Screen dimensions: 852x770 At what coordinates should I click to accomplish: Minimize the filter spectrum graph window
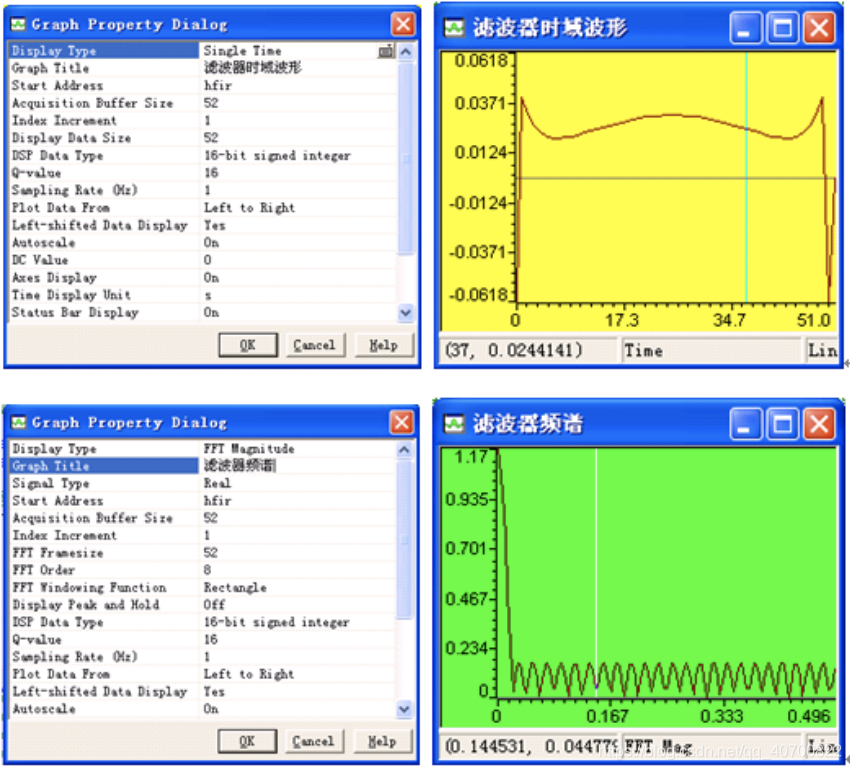point(746,424)
